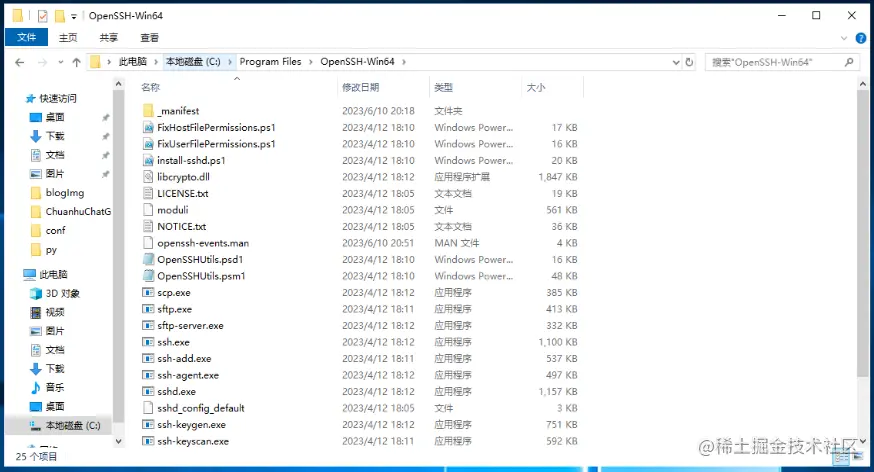This screenshot has width=874, height=472.
Task: Click the install-sshd.ps1 script icon
Action: [x=148, y=160]
